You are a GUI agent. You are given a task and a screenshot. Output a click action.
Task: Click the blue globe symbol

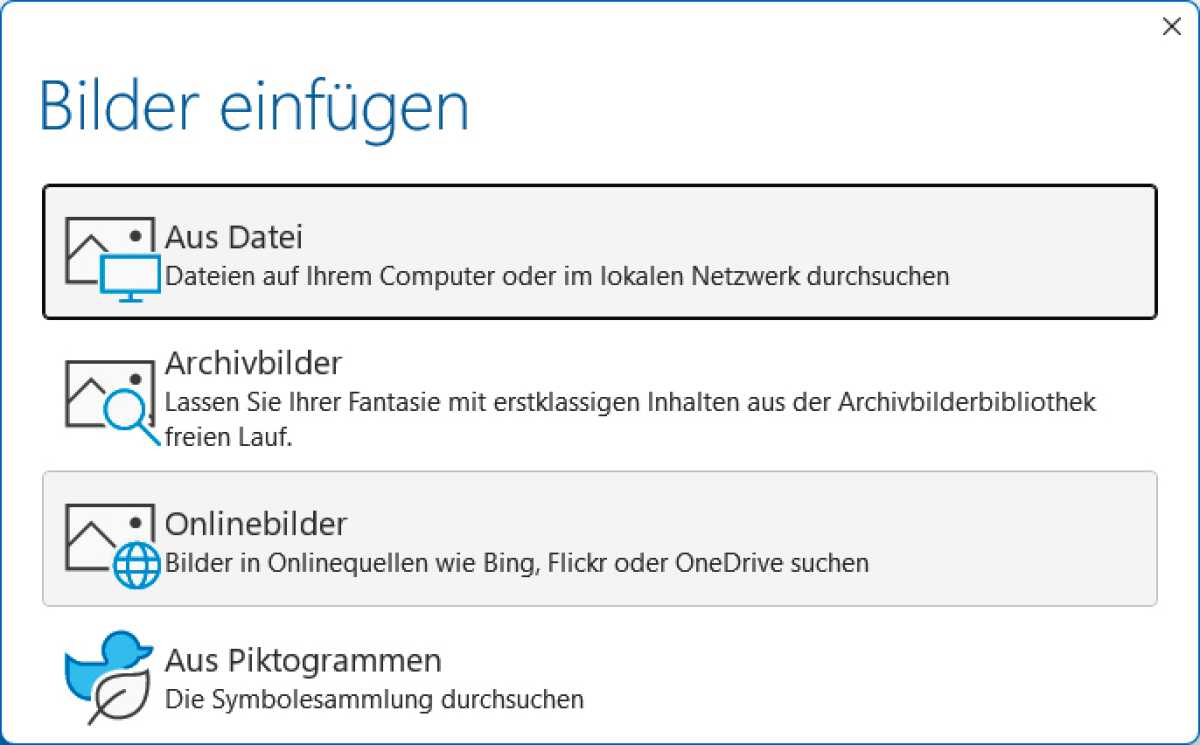[x=137, y=565]
